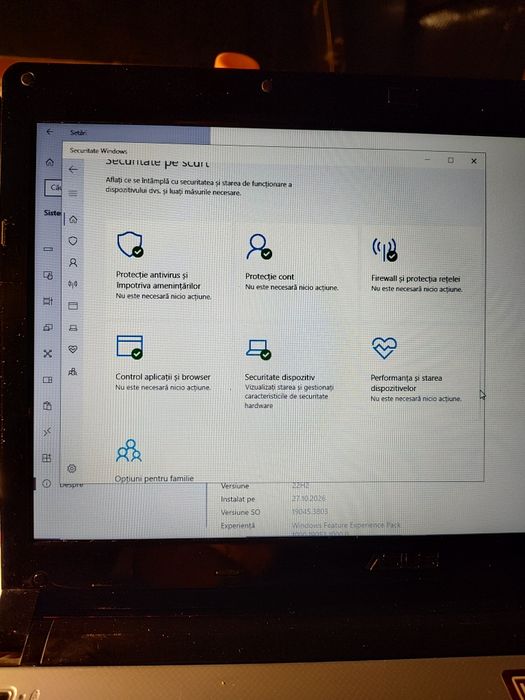Screen dimensions: 525x700
Task: Click Home icon in Setări window
Action: coord(50,162)
